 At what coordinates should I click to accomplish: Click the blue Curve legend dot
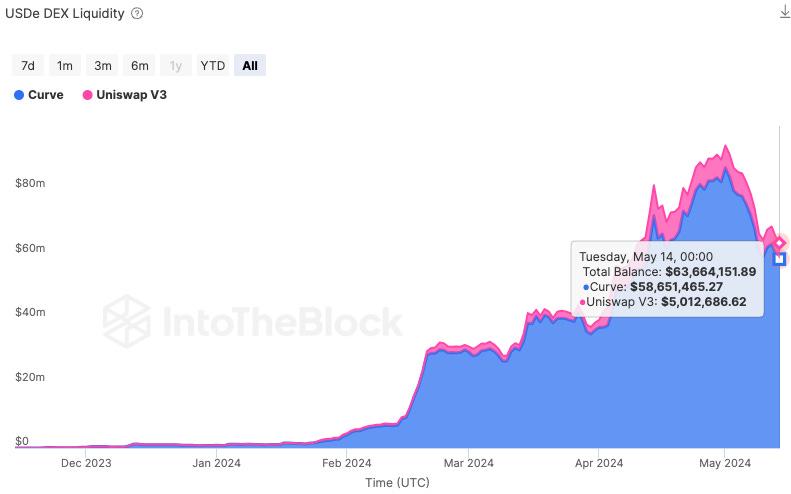point(19,95)
